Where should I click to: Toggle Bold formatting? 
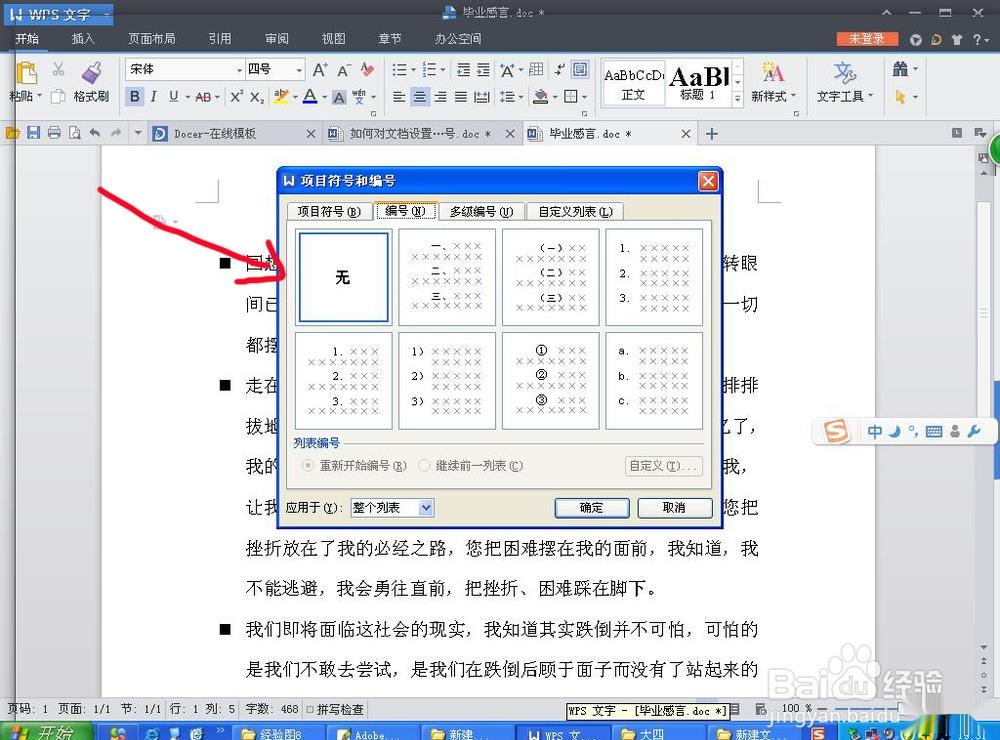point(135,96)
